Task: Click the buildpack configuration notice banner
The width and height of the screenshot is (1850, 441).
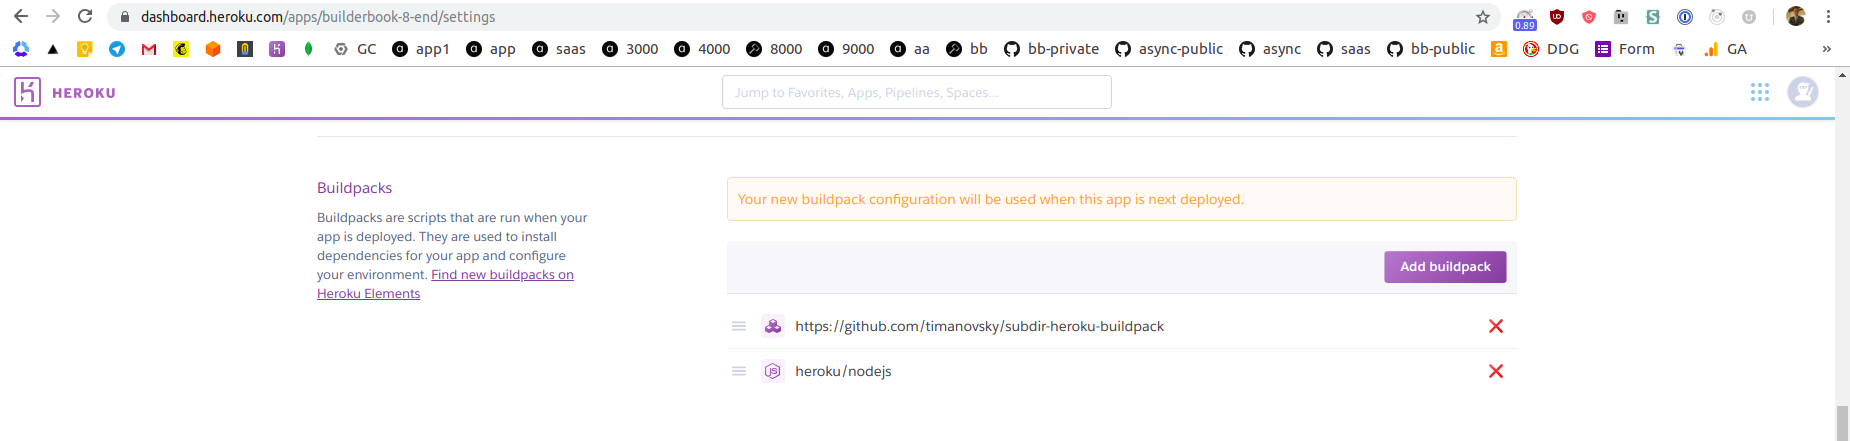Action: [1121, 199]
